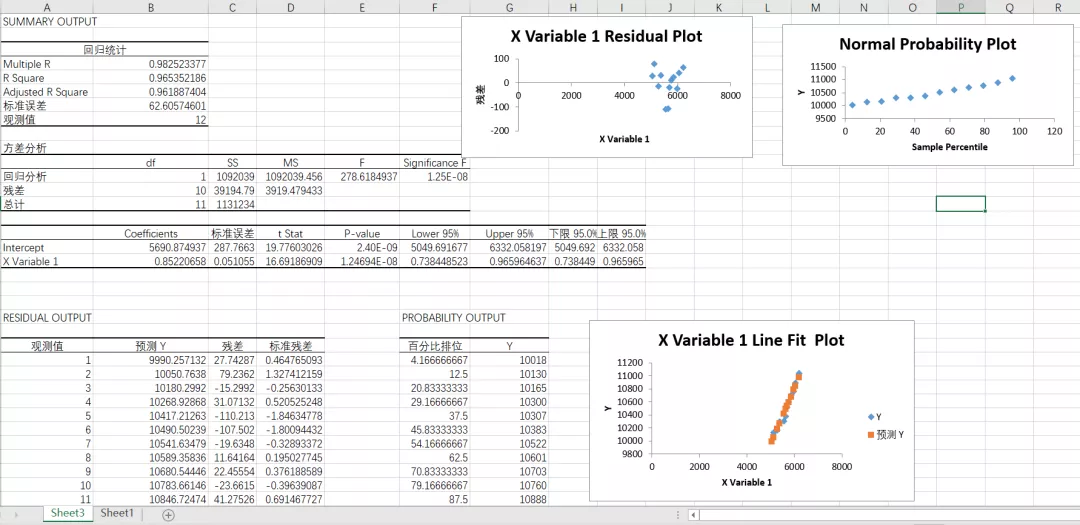Click the horizontal scrollbar left arrow
This screenshot has width=1080, height=525.
[x=693, y=515]
